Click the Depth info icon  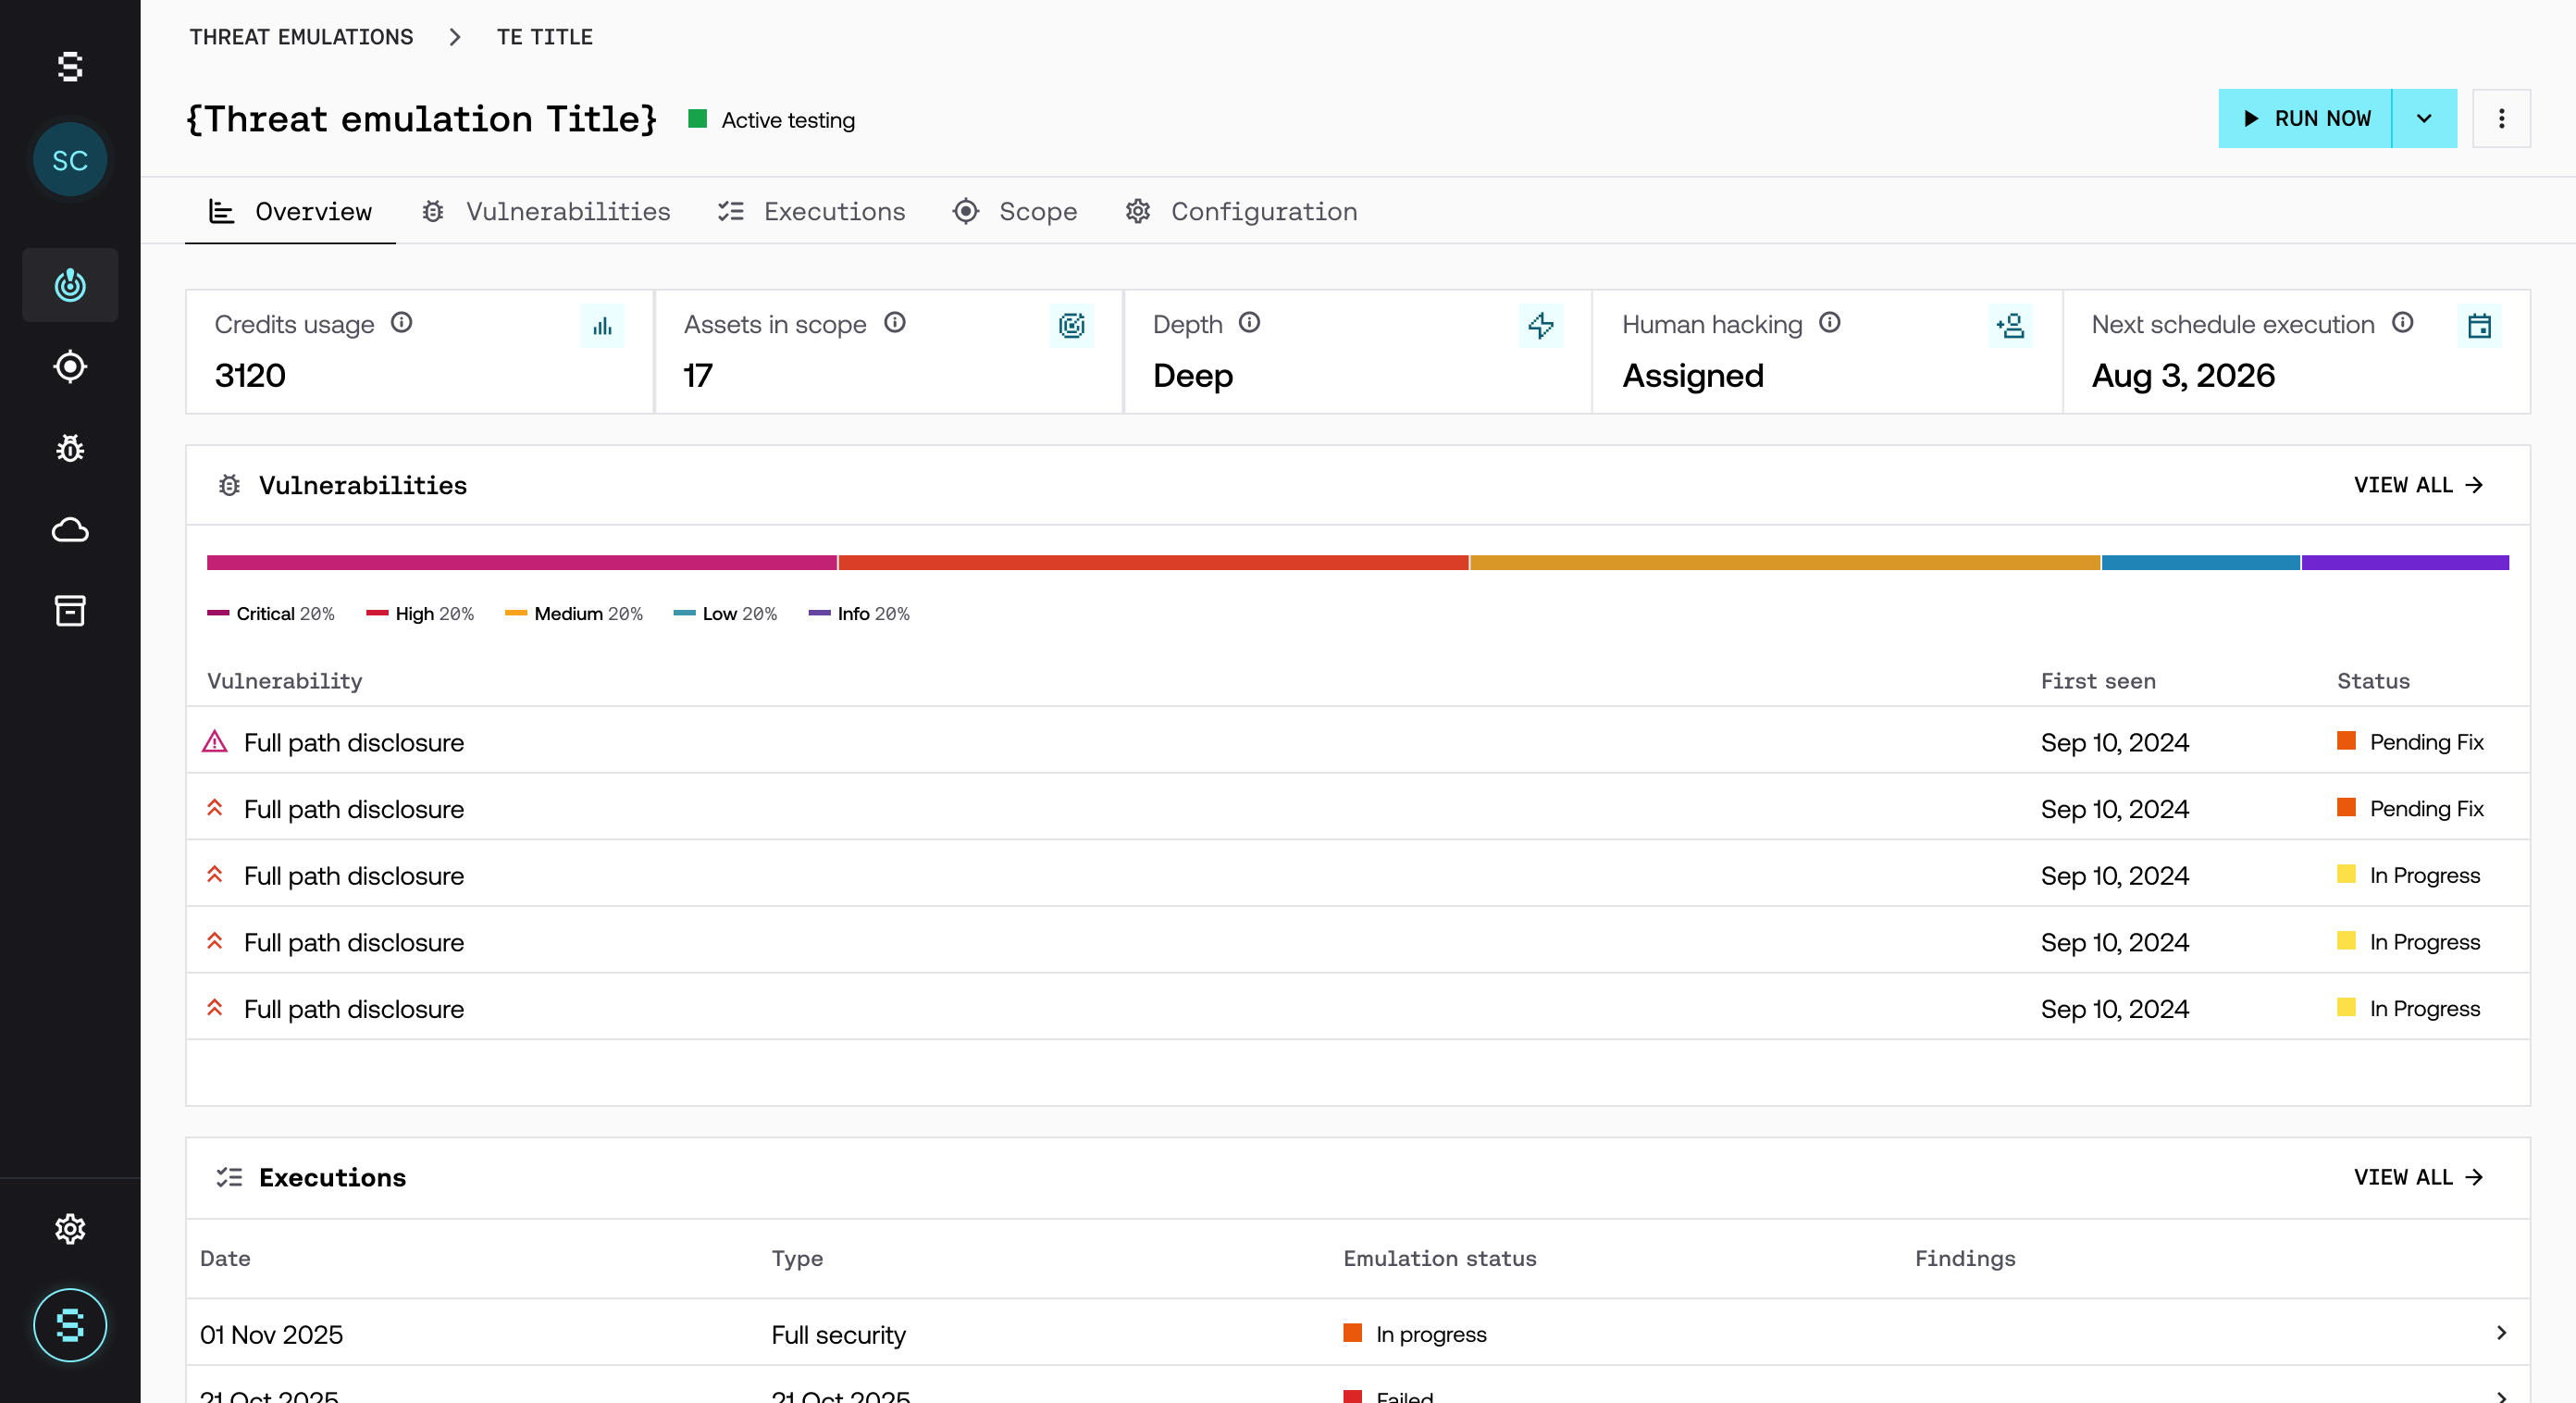point(1249,323)
